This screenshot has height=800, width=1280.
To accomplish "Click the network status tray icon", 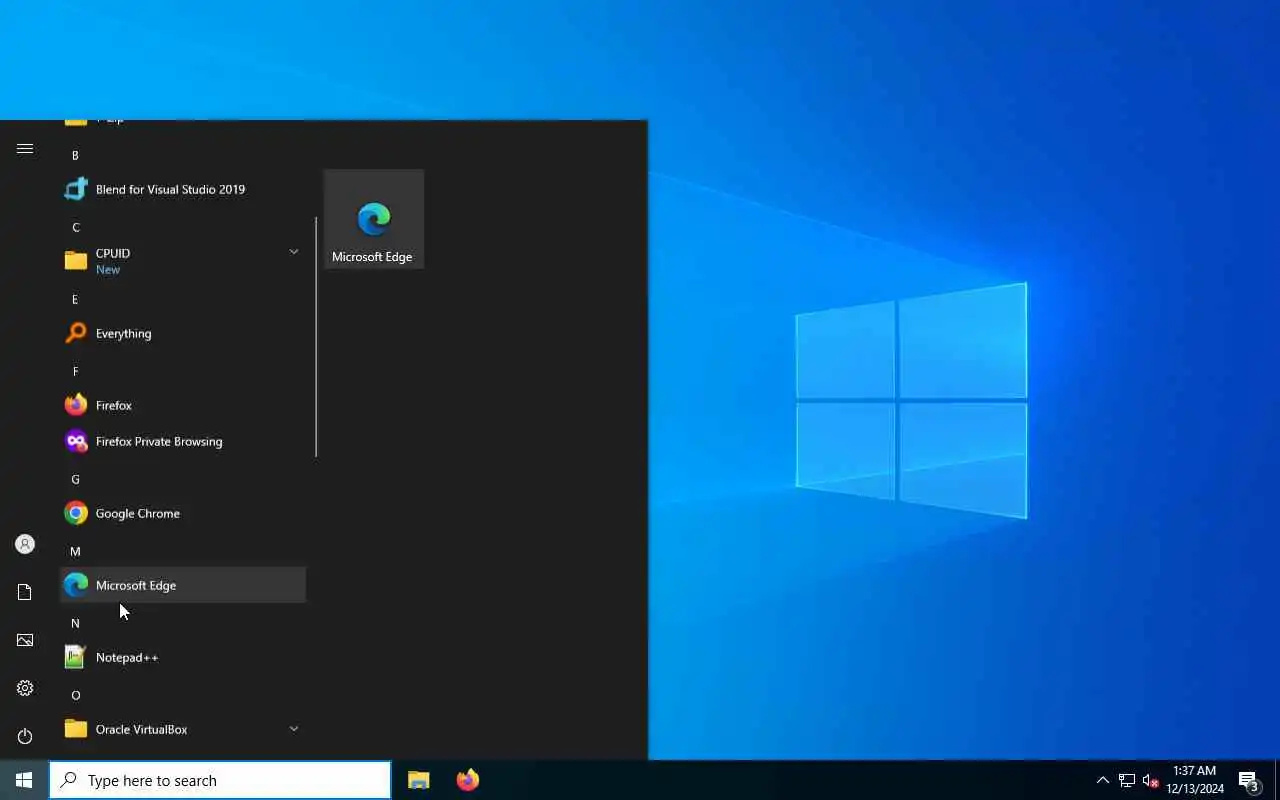I will pyautogui.click(x=1127, y=780).
